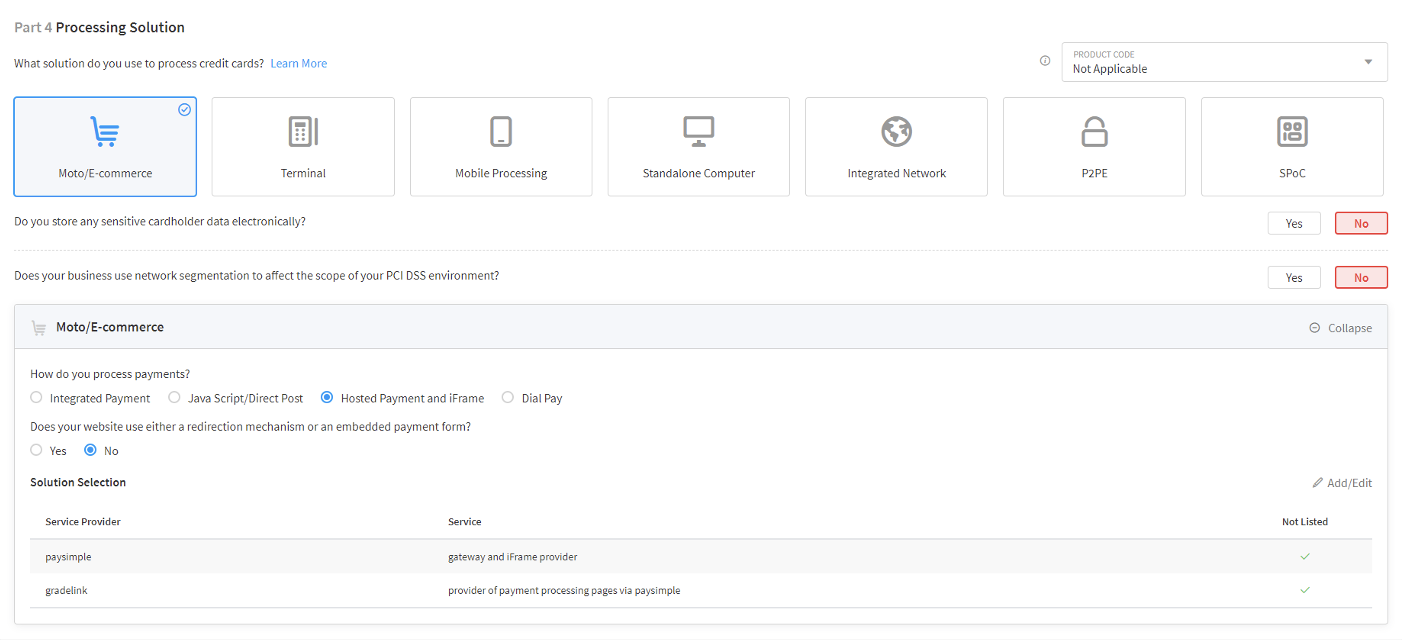Select the paysimple service provider row
Screen dimensions: 1404x640
coord(68,557)
